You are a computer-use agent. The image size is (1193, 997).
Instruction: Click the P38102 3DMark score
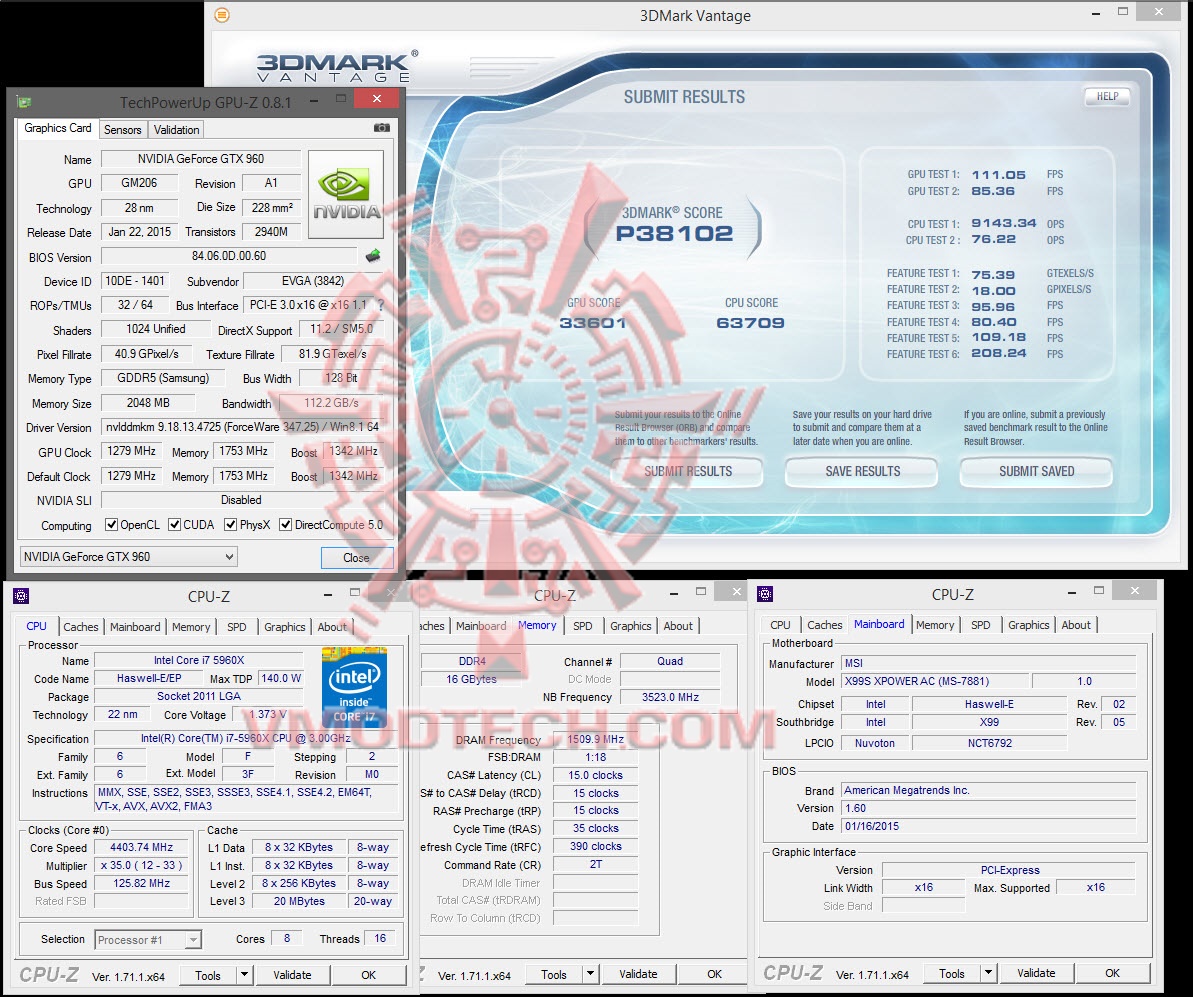tap(674, 233)
